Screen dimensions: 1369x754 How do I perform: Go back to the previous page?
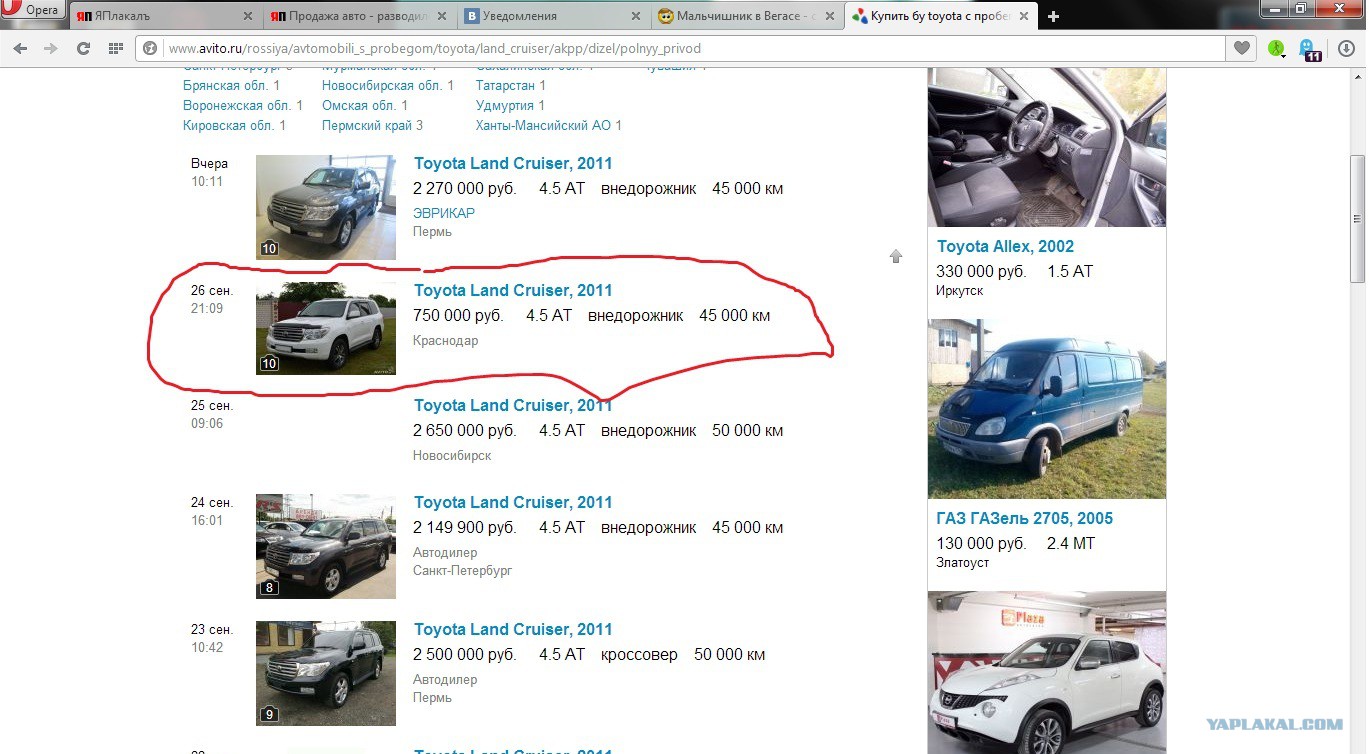coord(20,48)
